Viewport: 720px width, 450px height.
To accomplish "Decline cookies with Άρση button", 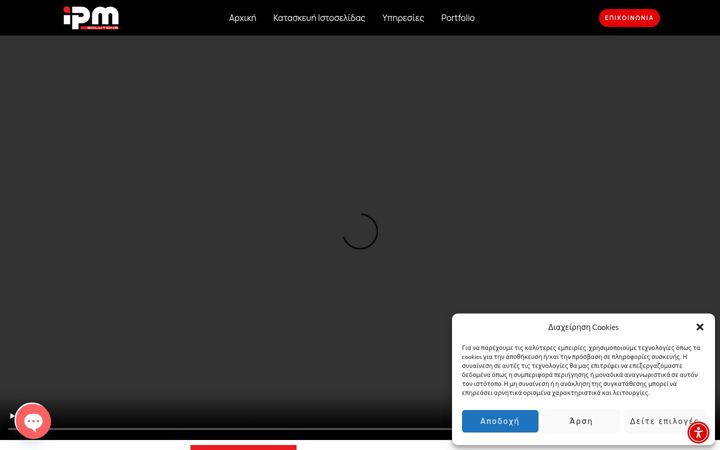I will tap(581, 421).
